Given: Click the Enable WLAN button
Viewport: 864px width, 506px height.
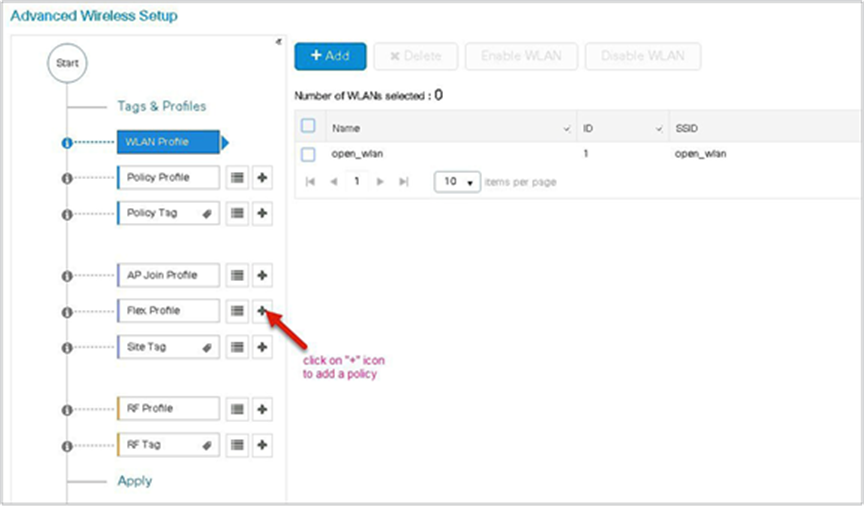Looking at the screenshot, I should click(521, 56).
